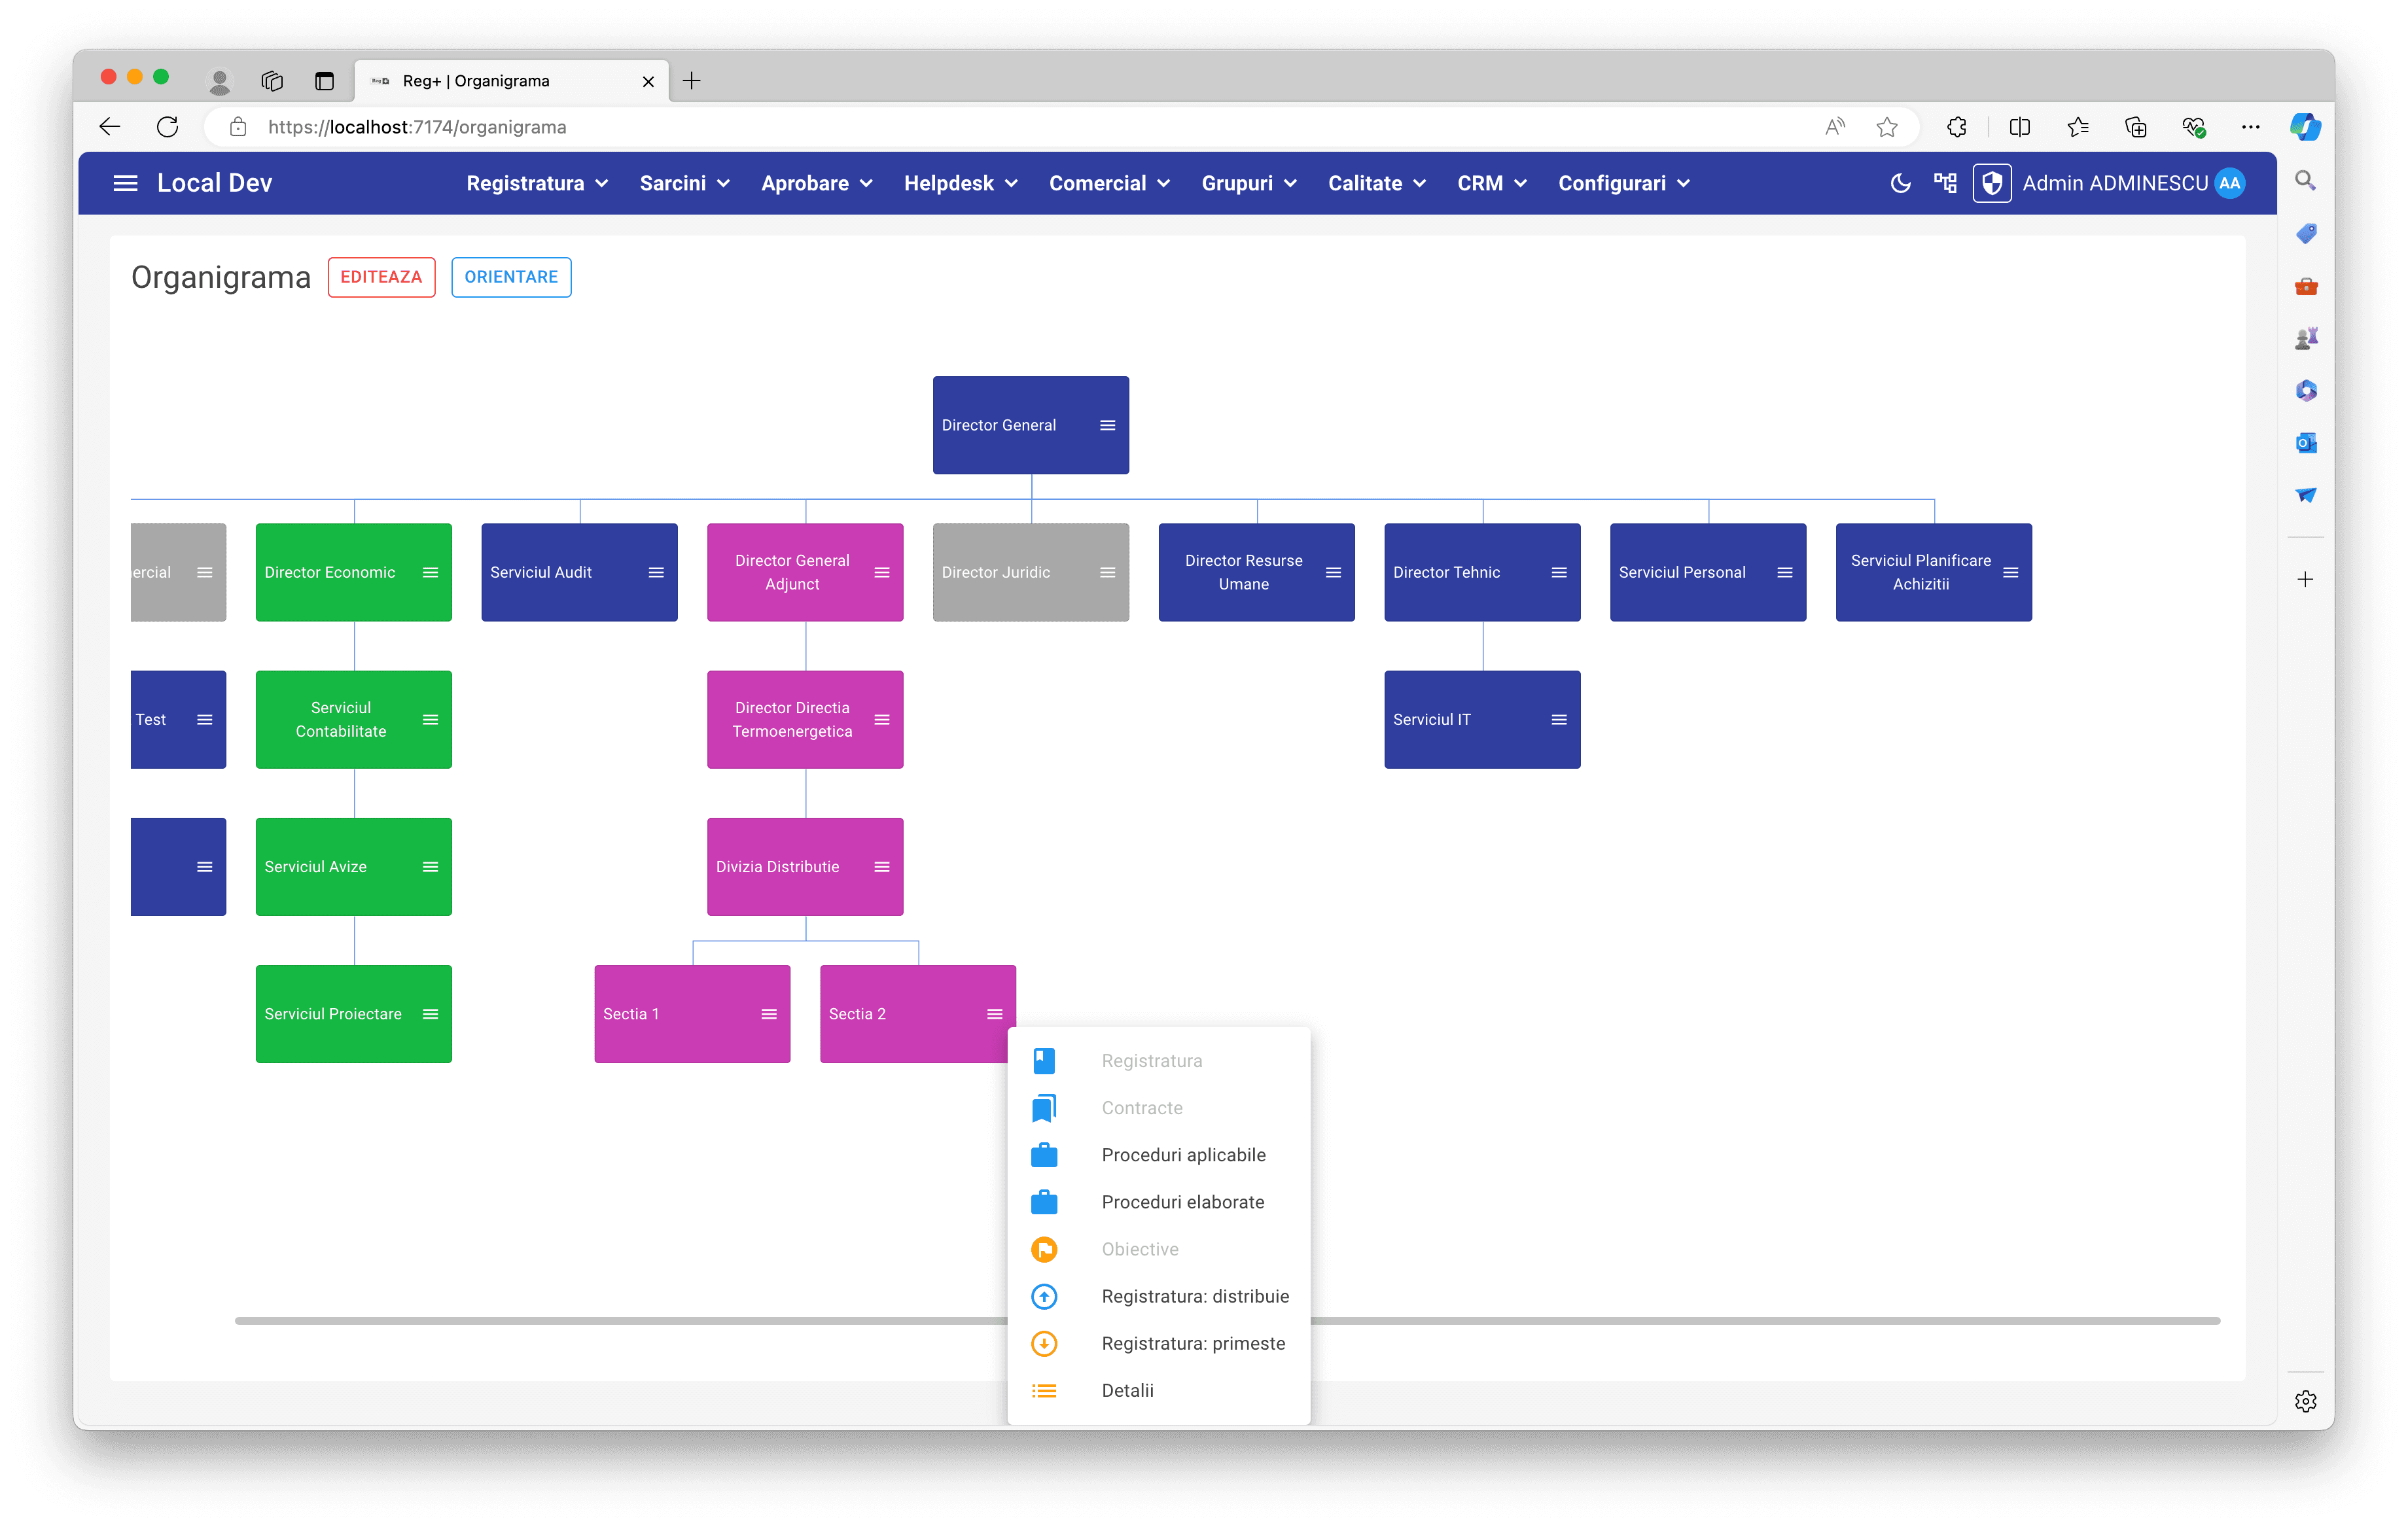Open the Sectia 1 node menu icon

pyautogui.click(x=768, y=1014)
